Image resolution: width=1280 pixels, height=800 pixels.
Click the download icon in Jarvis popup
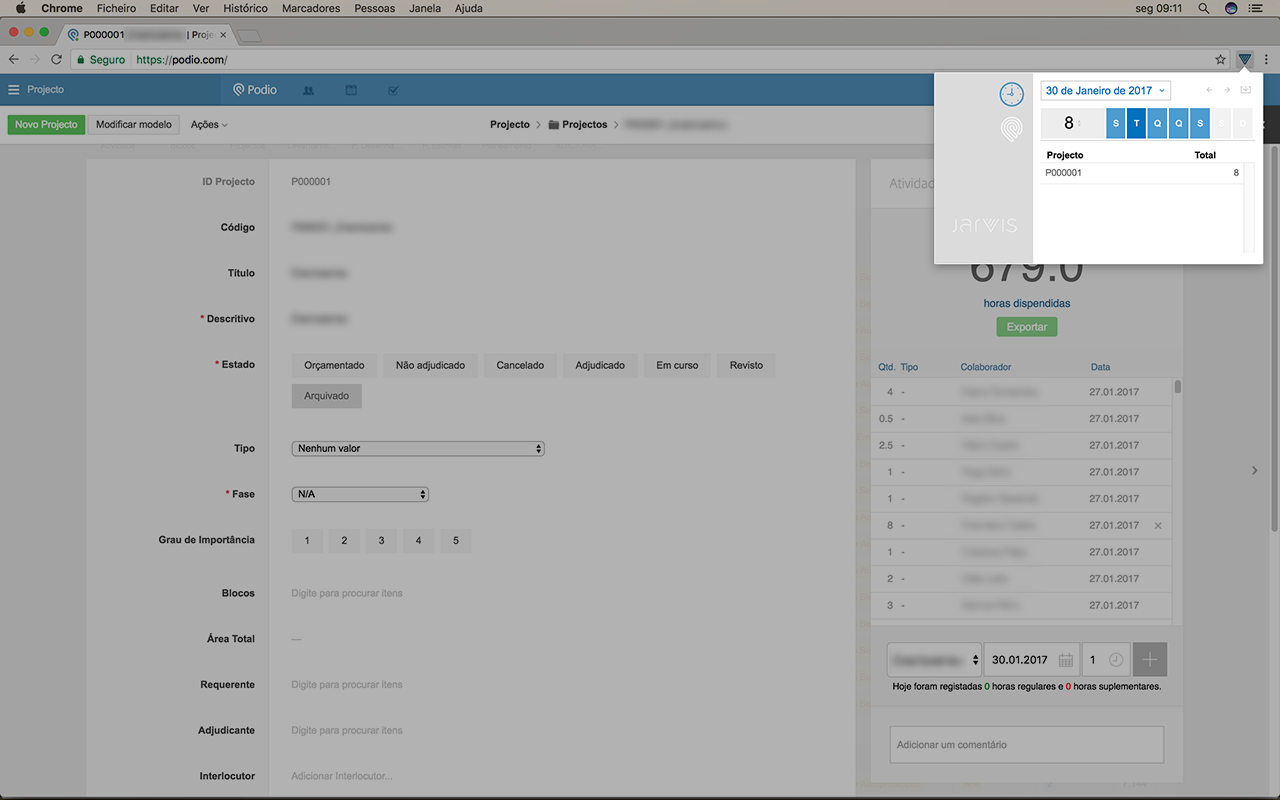point(1245,90)
